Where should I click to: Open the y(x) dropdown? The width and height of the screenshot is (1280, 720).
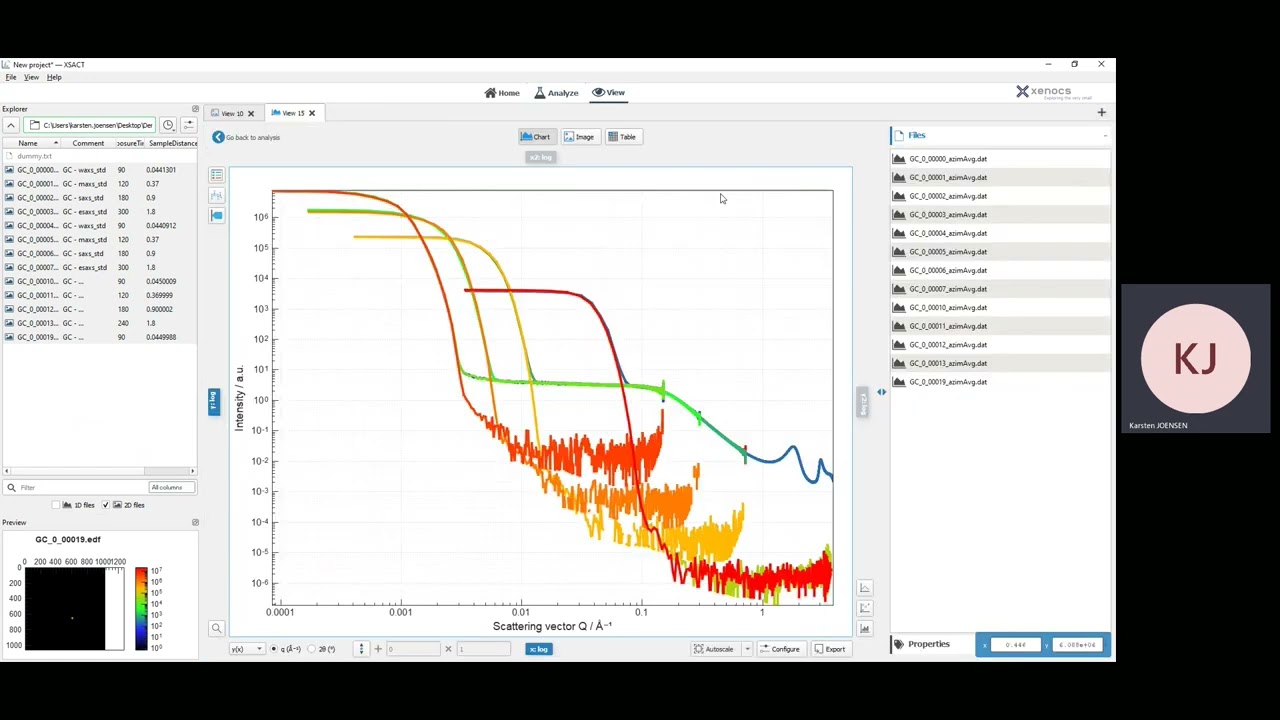(247, 649)
